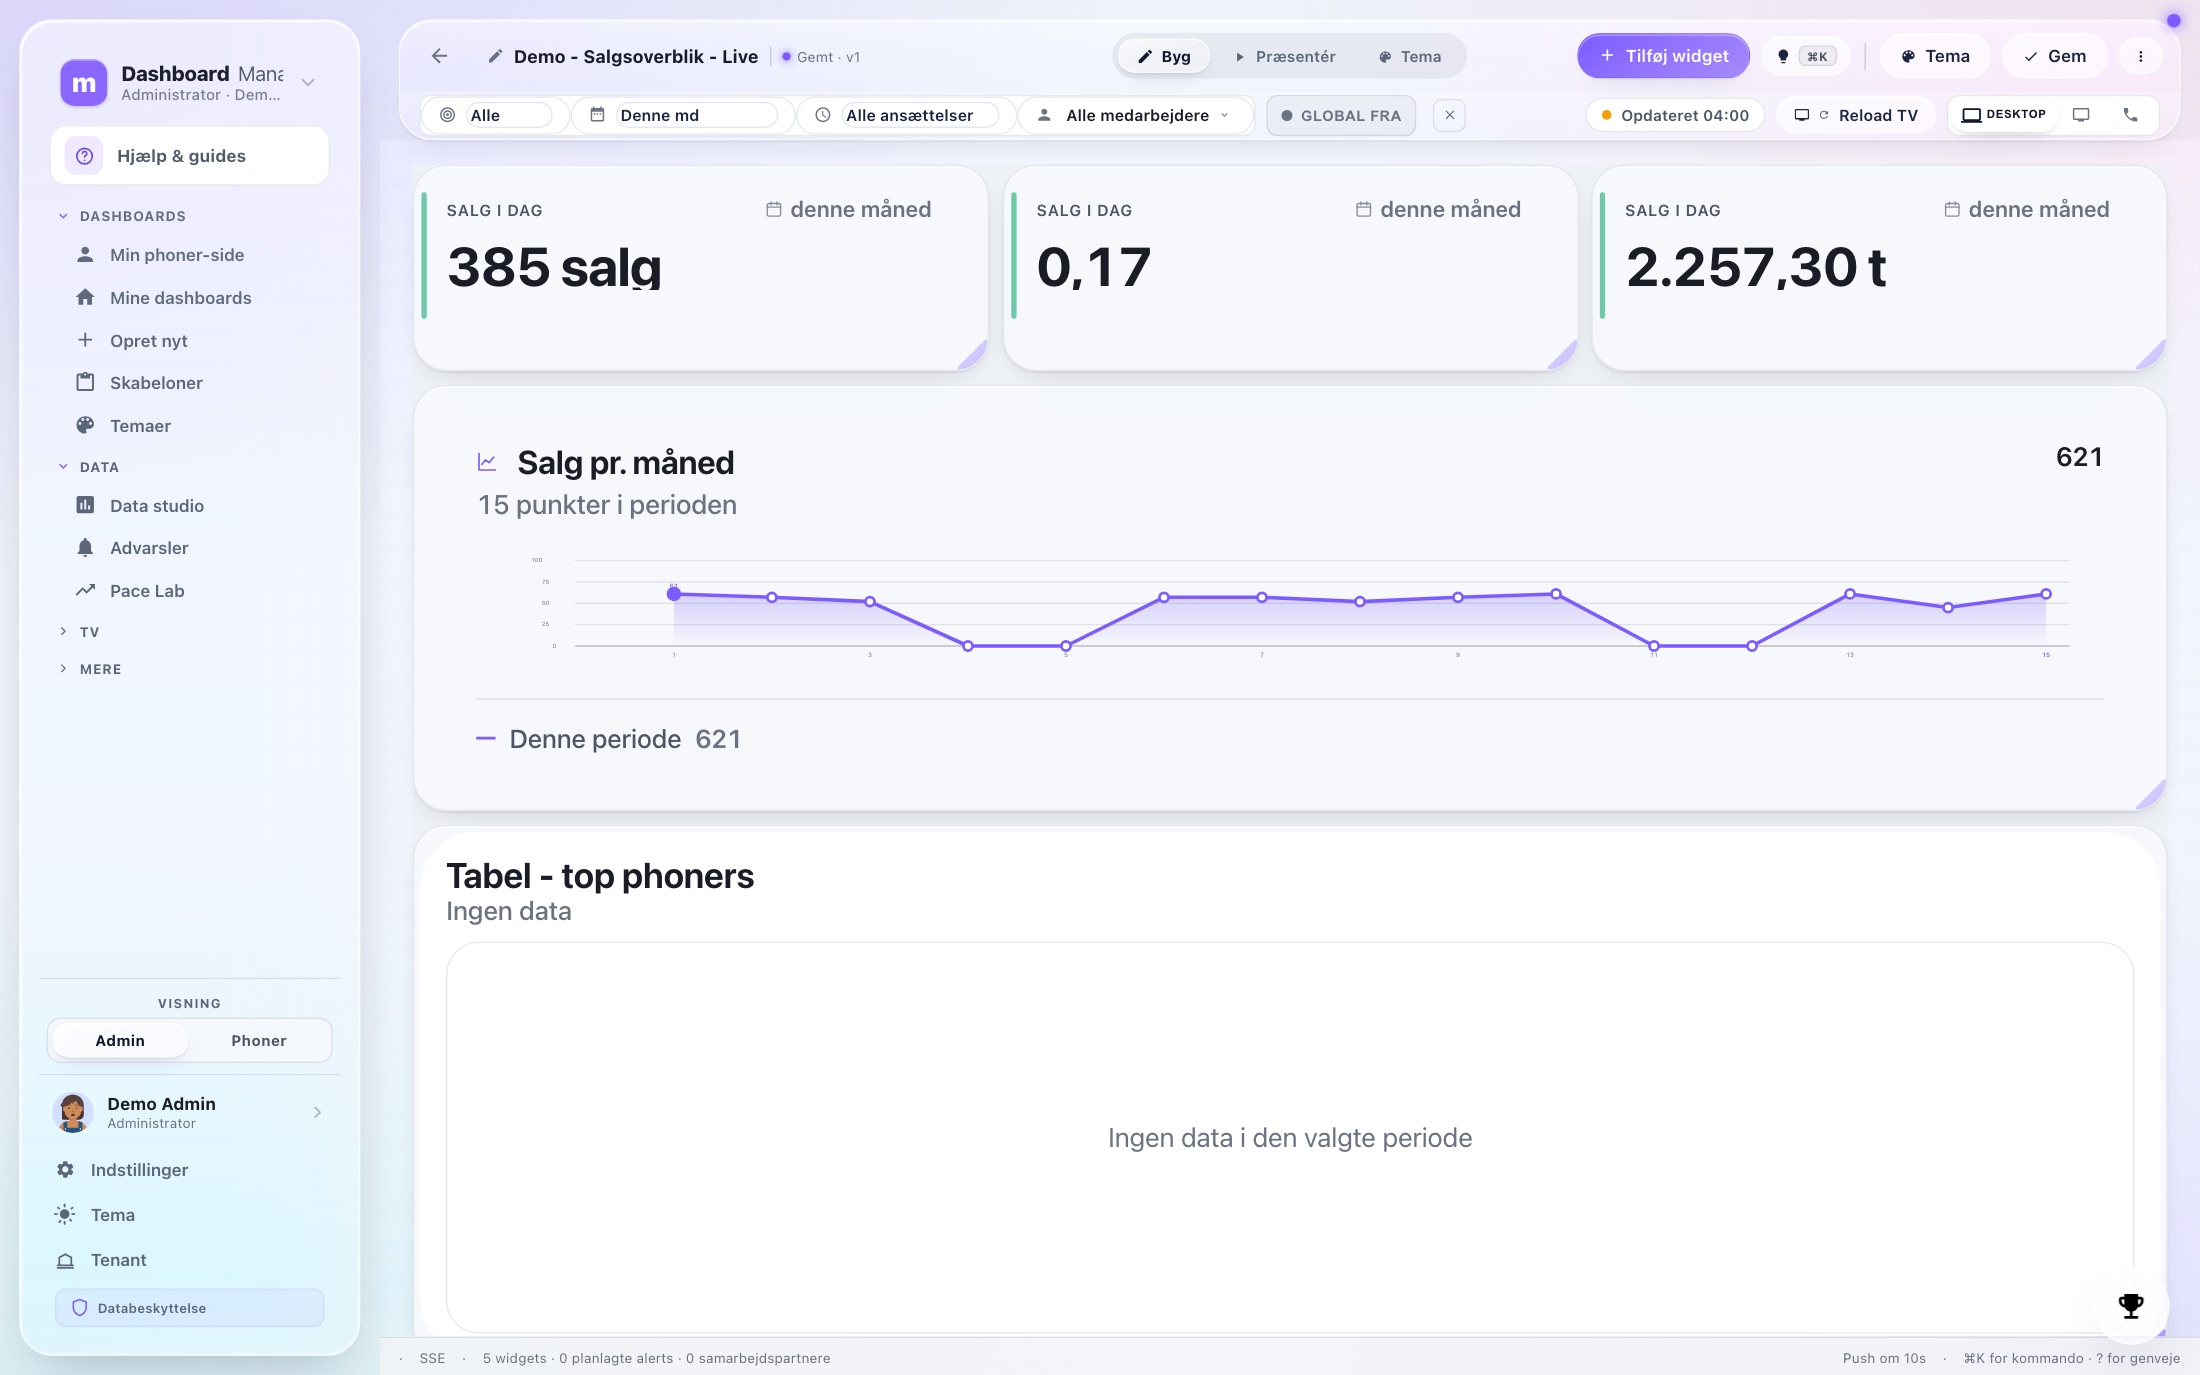Open Min phoner-side page
The height and width of the screenshot is (1375, 2200).
177,255
